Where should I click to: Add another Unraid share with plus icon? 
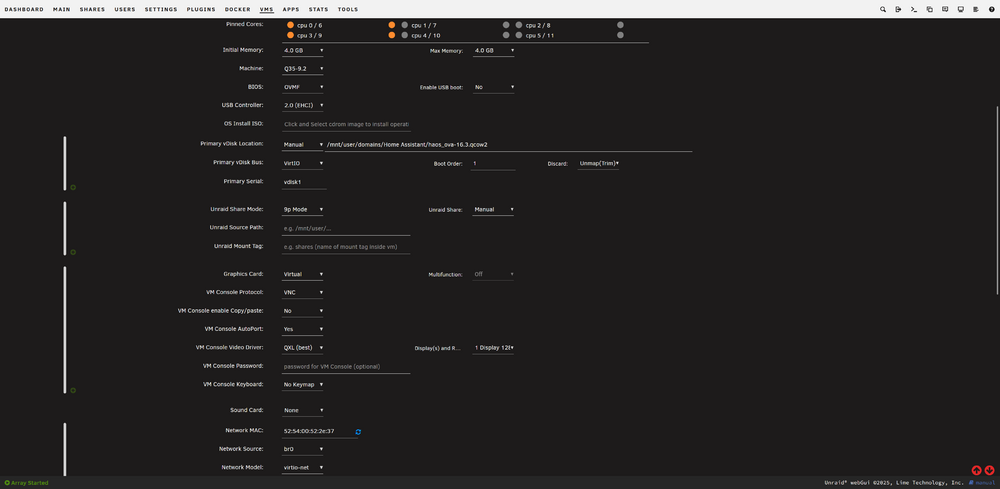click(x=73, y=252)
